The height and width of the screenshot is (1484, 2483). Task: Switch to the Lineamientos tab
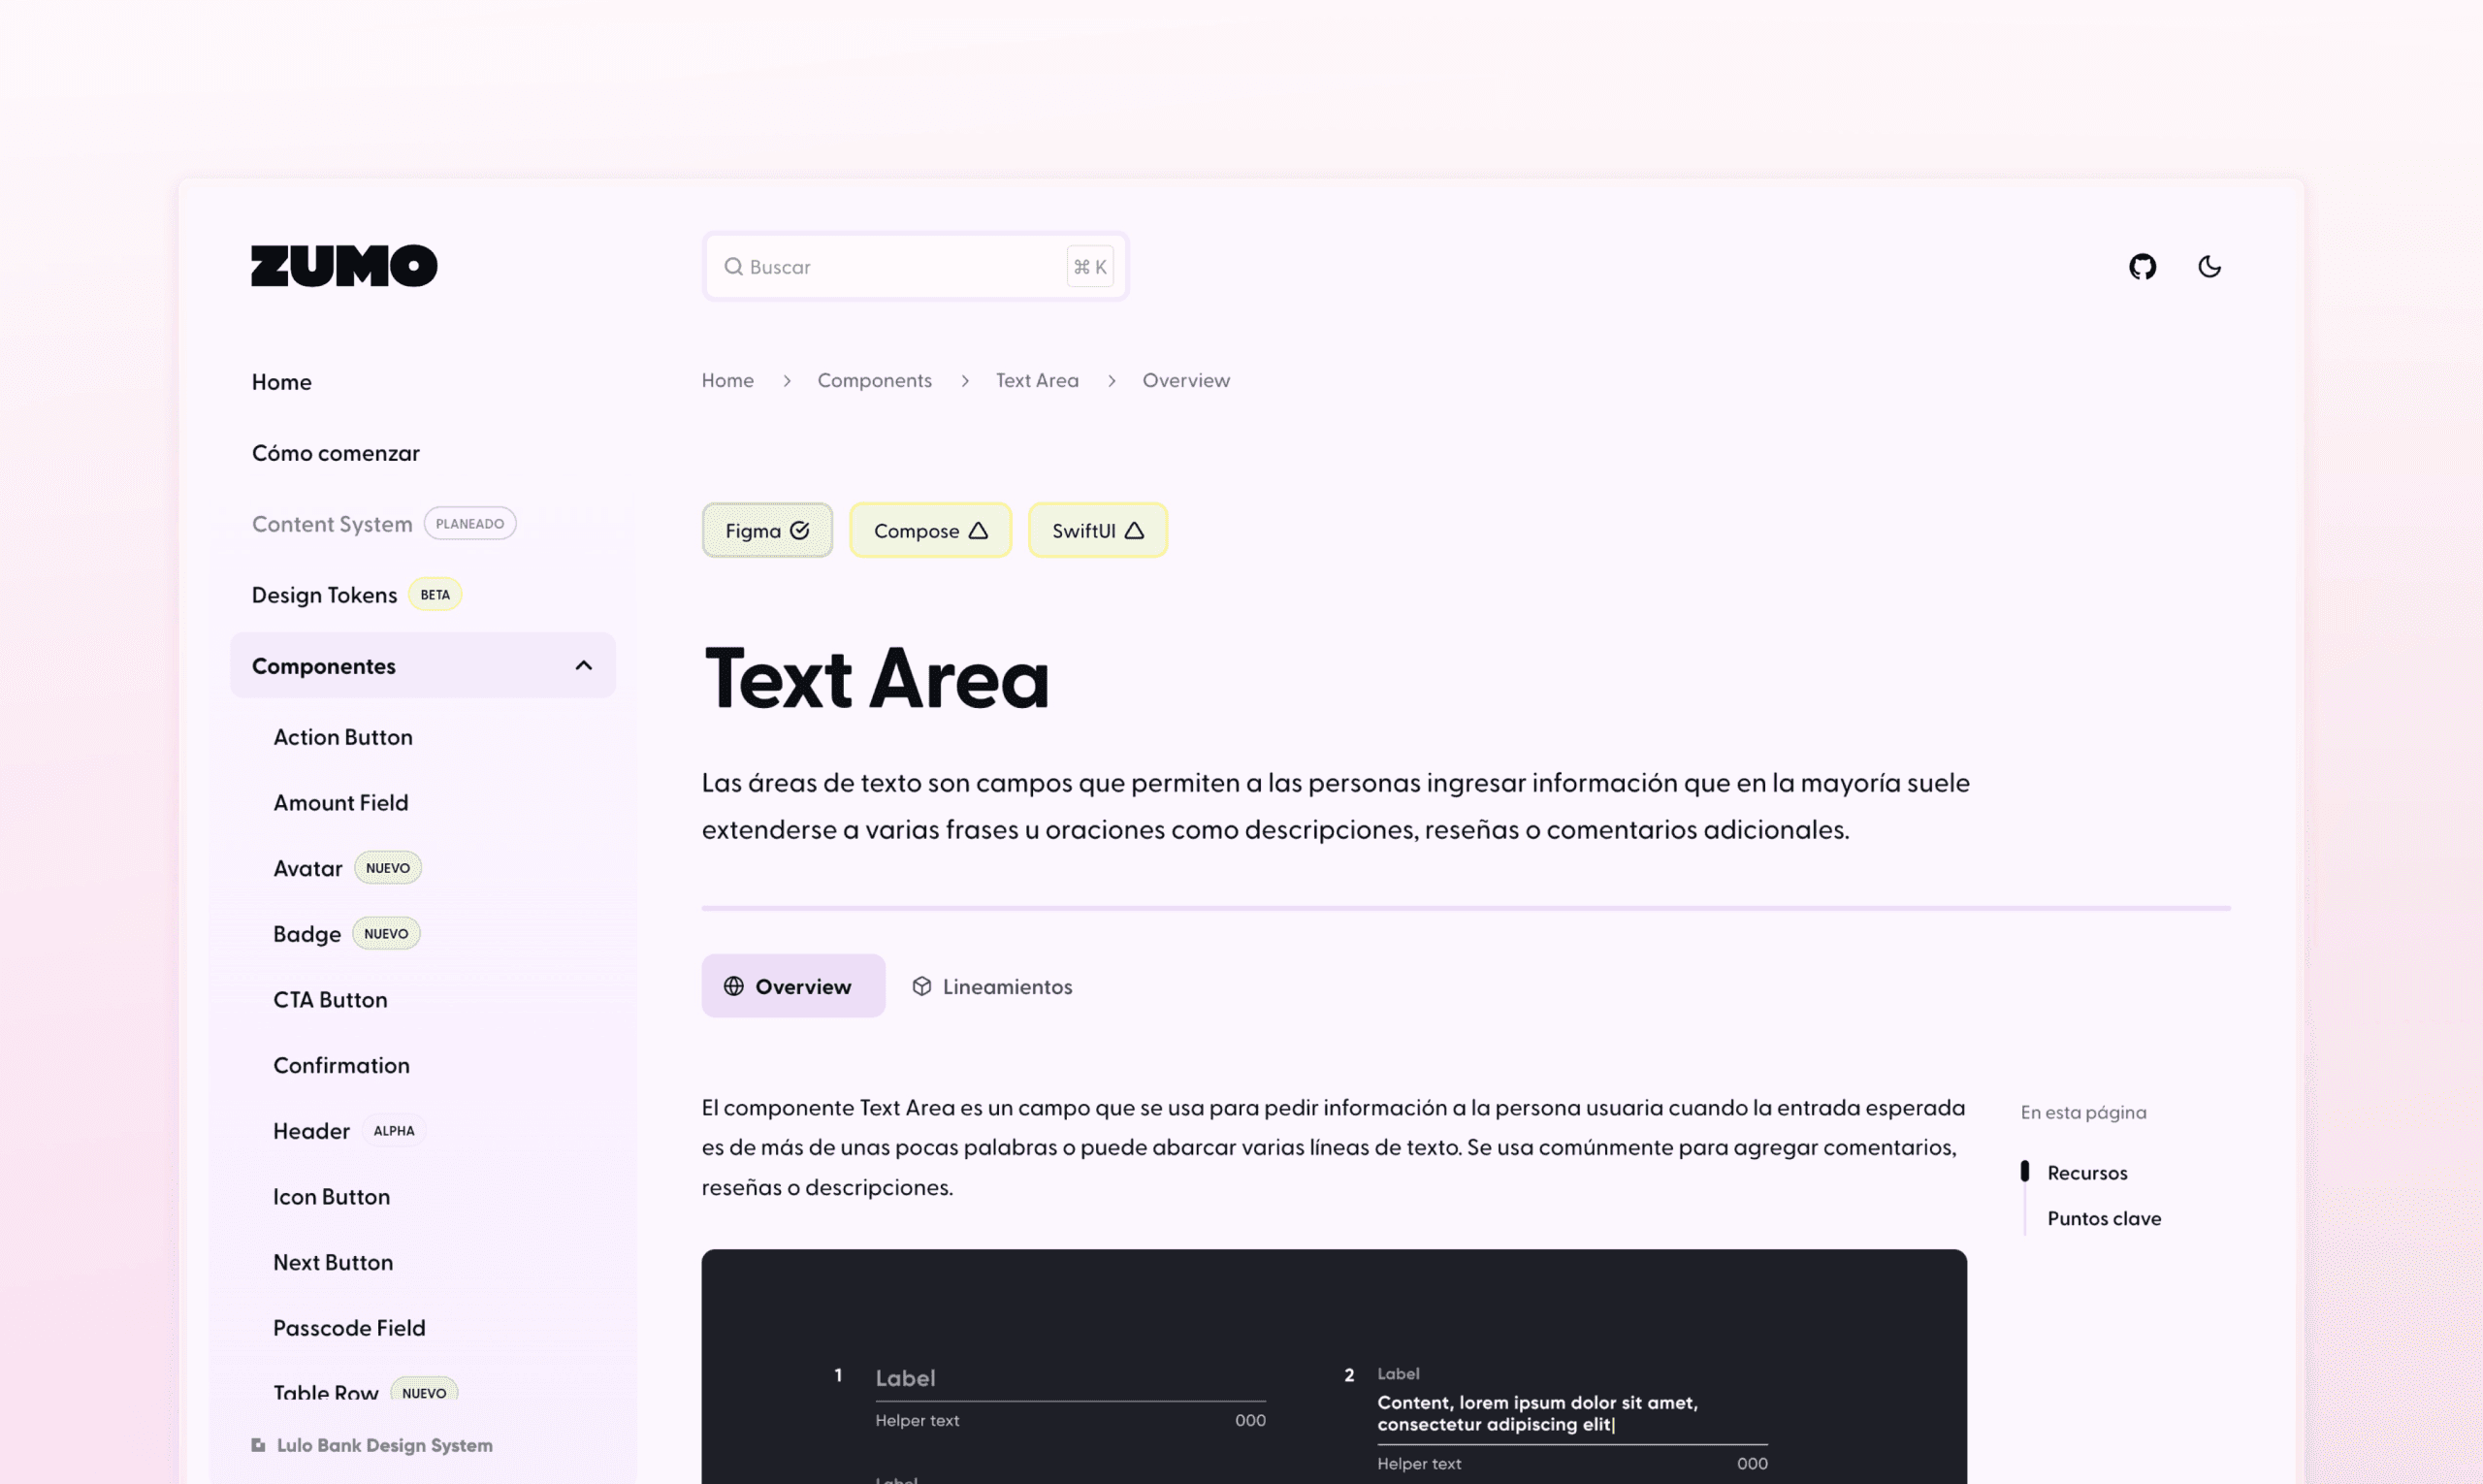click(1006, 986)
